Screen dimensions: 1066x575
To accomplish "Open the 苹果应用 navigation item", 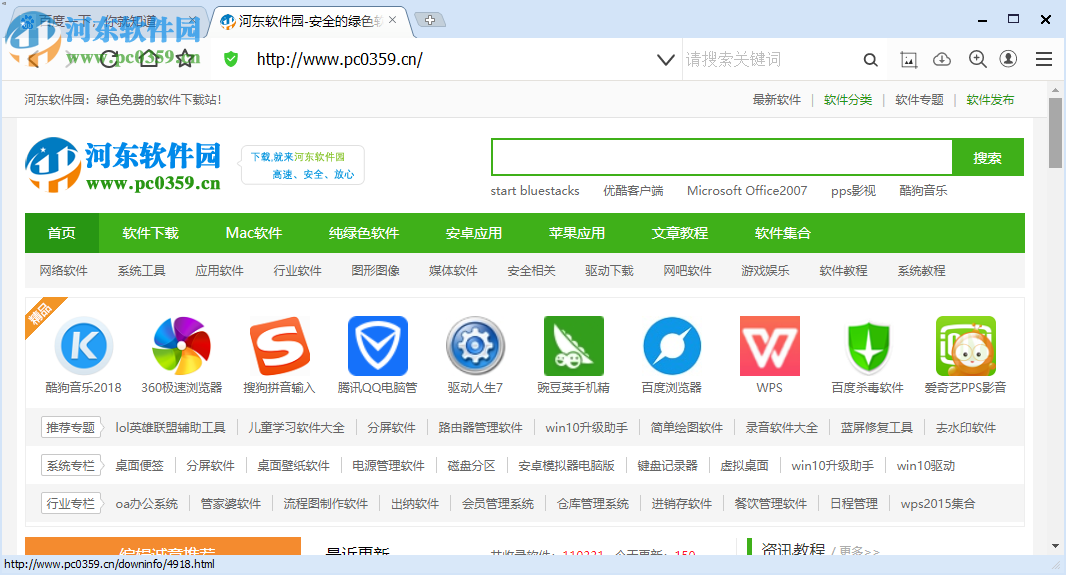I will (577, 233).
